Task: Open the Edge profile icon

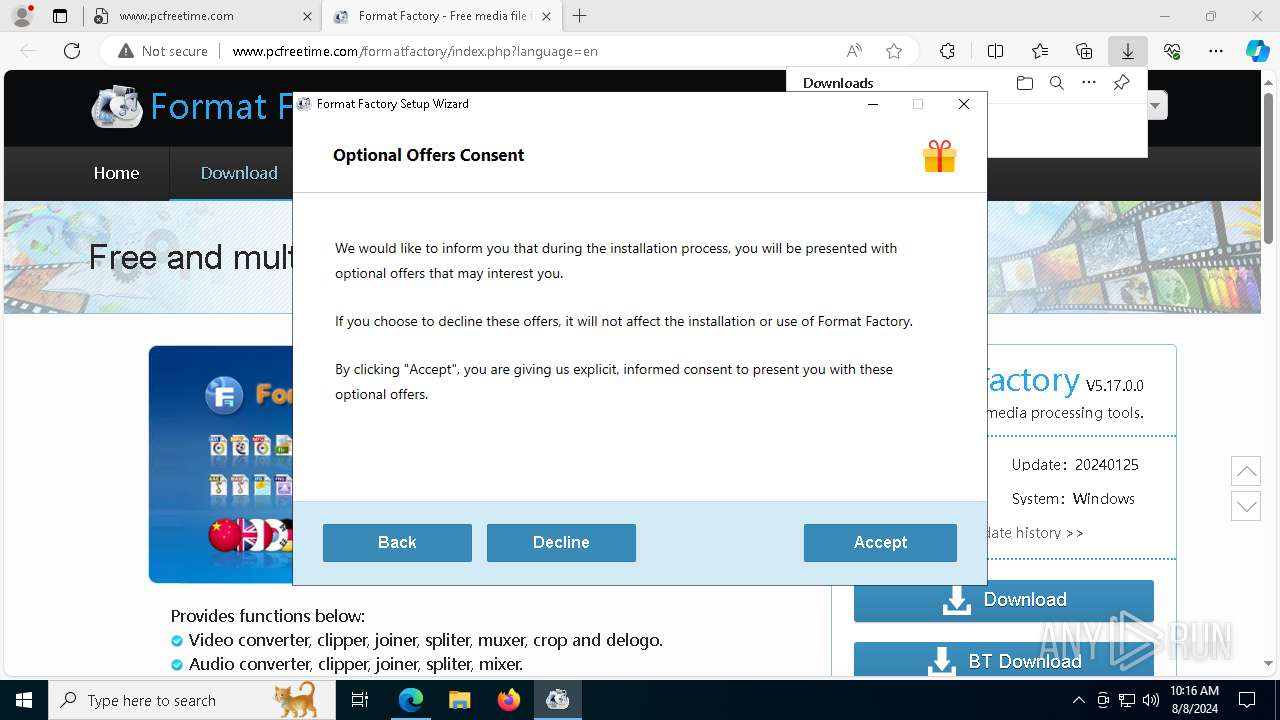Action: pos(22,16)
